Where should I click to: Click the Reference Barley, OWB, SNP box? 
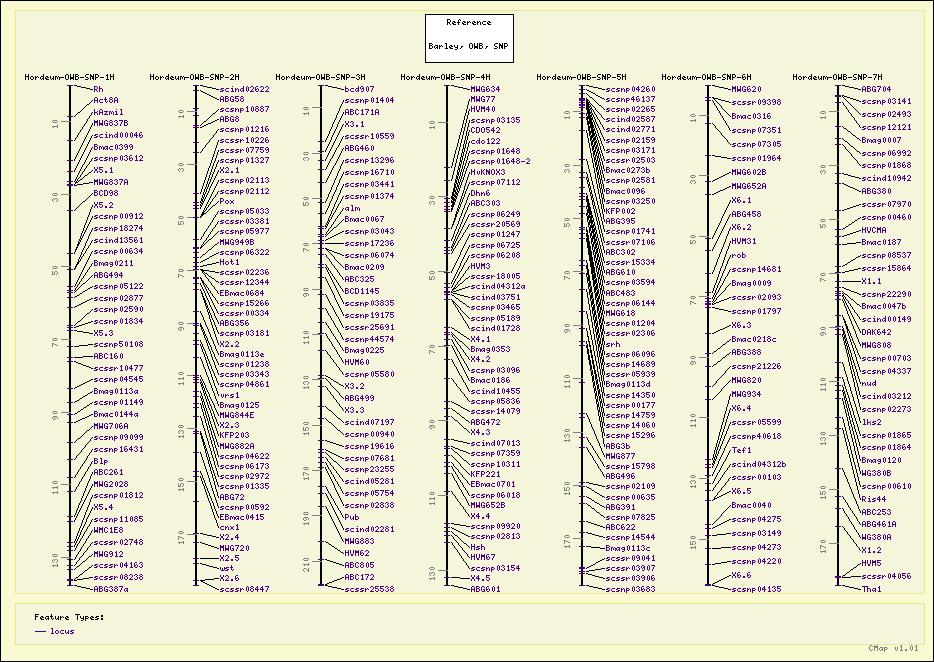click(x=470, y=37)
